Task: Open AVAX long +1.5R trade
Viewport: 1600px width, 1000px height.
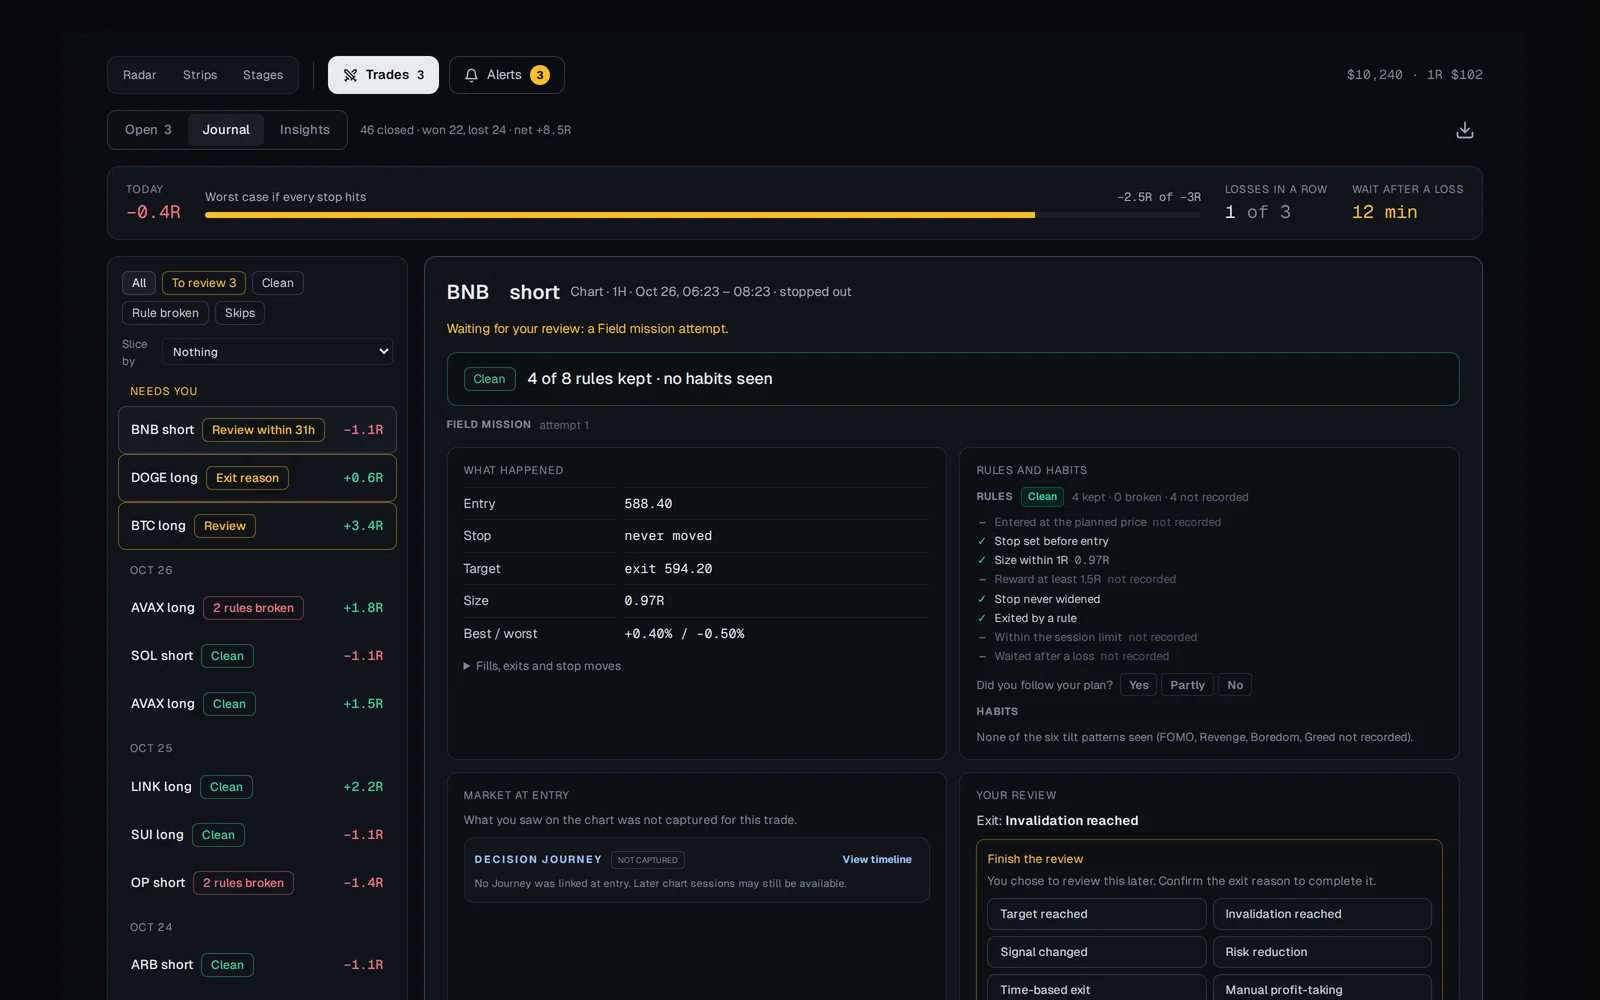Action: coord(257,704)
